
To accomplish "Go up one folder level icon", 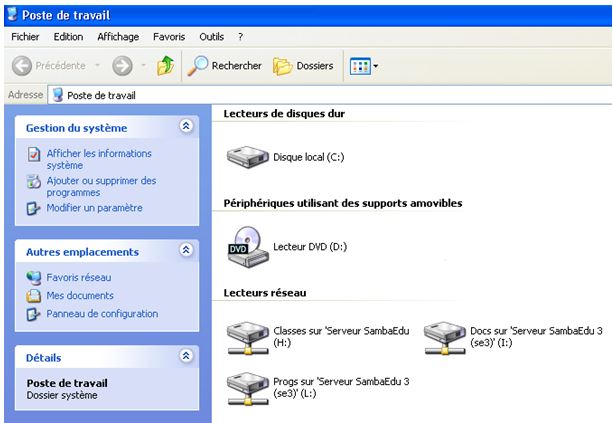I will pos(165,66).
